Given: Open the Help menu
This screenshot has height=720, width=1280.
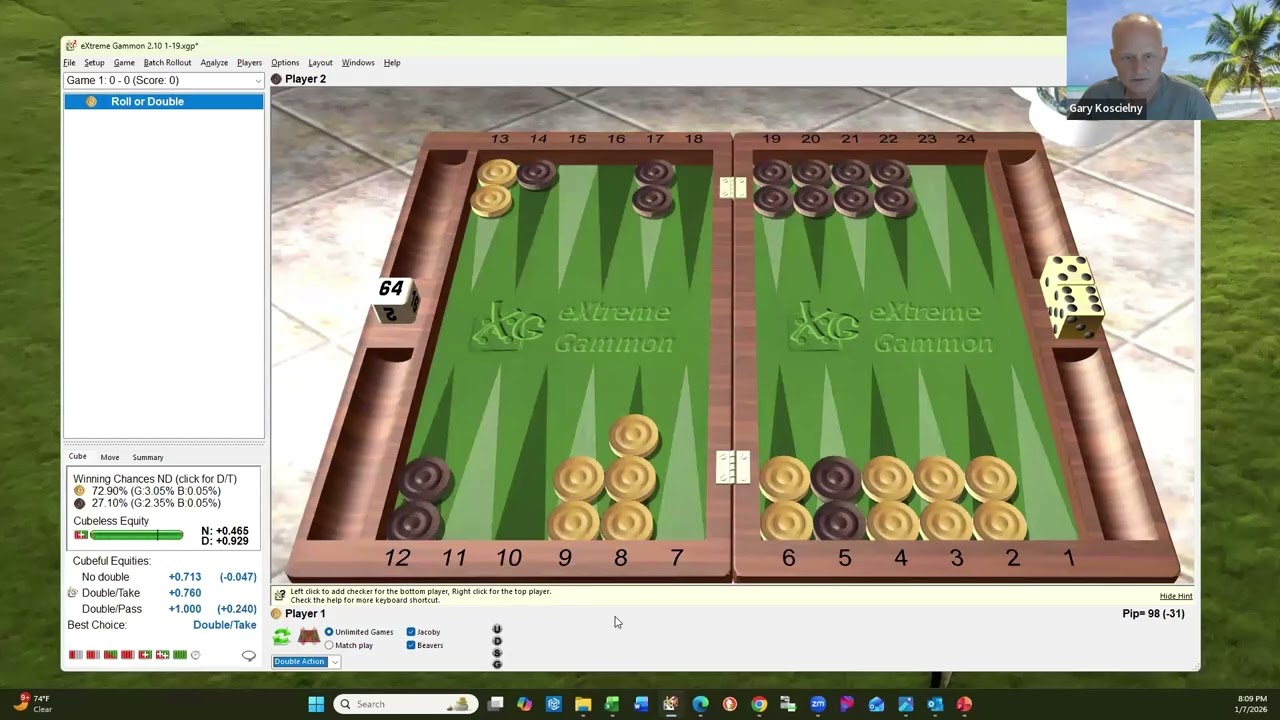Looking at the screenshot, I should click(392, 63).
